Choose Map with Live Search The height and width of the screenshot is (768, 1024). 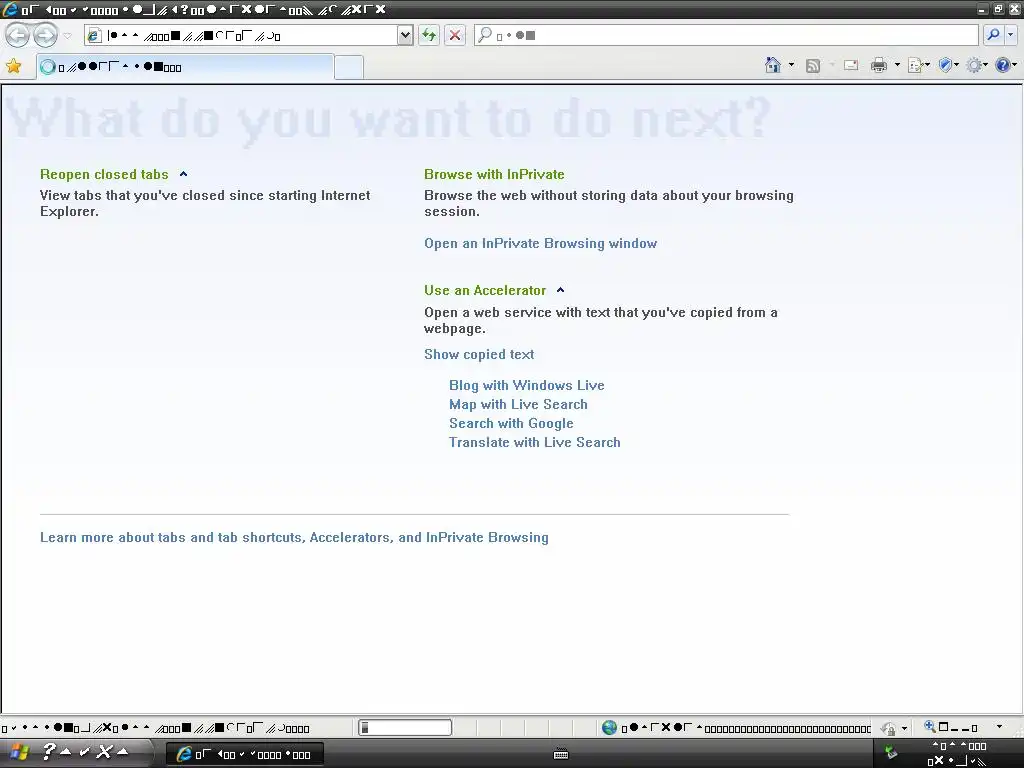[x=518, y=404]
